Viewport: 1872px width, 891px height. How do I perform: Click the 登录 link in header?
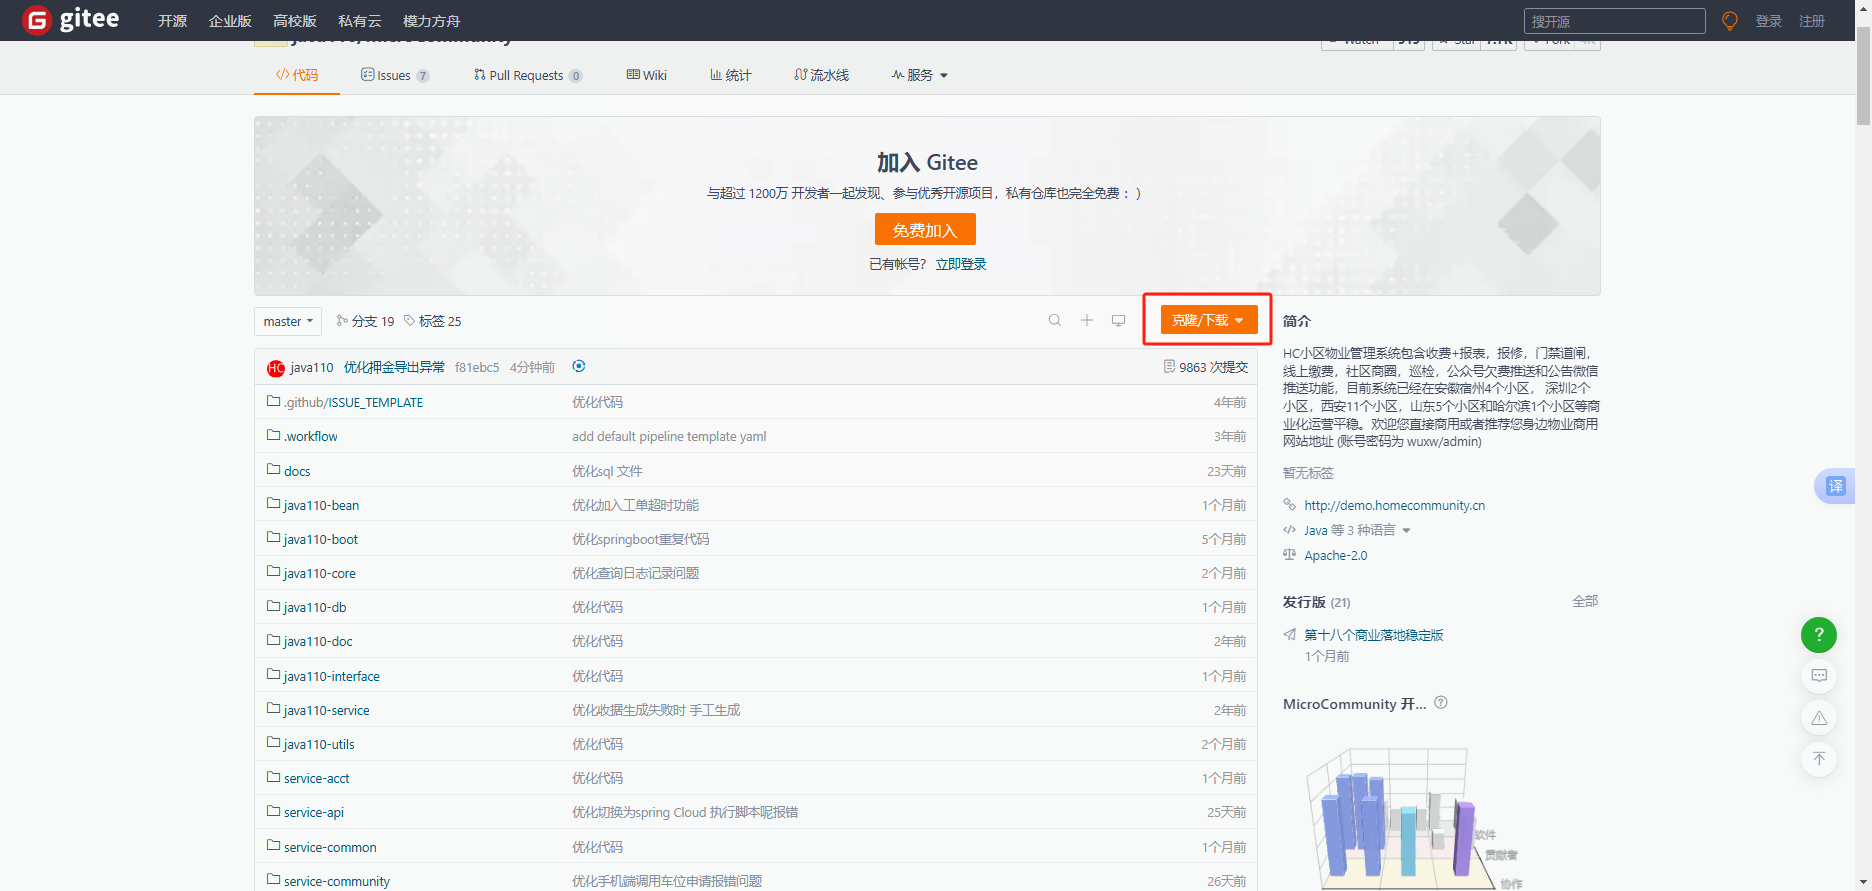1769,21
